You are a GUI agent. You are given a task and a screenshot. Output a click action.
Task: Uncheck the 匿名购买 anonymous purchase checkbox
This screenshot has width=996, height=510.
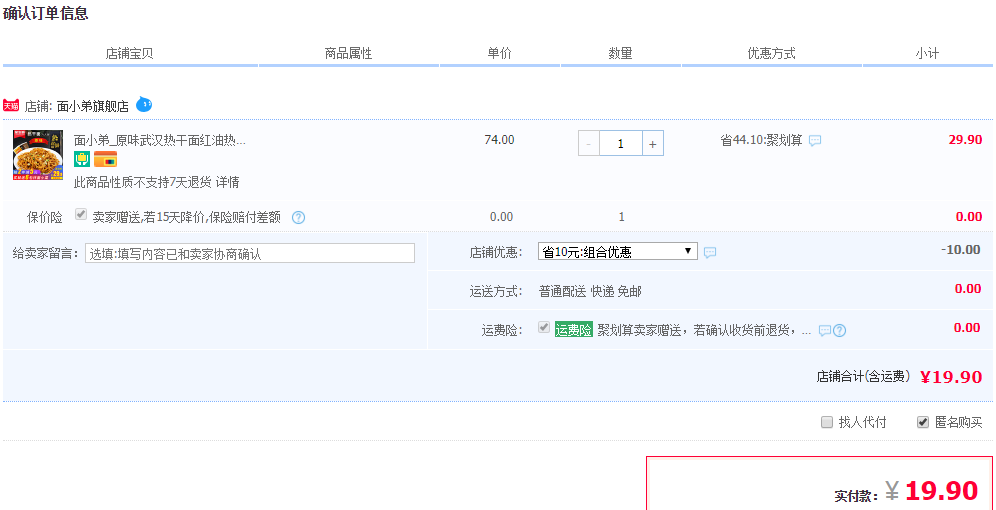(x=923, y=422)
